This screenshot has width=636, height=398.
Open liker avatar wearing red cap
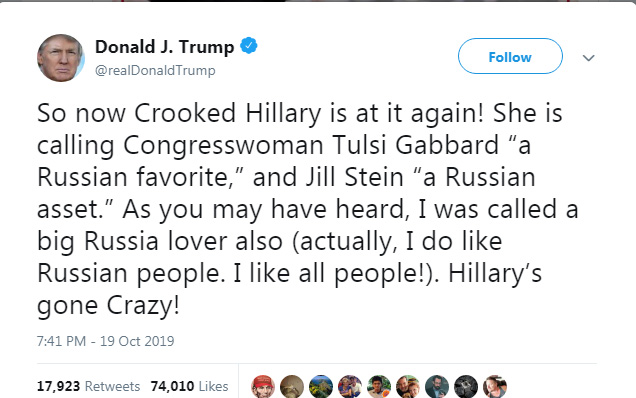coord(263,387)
